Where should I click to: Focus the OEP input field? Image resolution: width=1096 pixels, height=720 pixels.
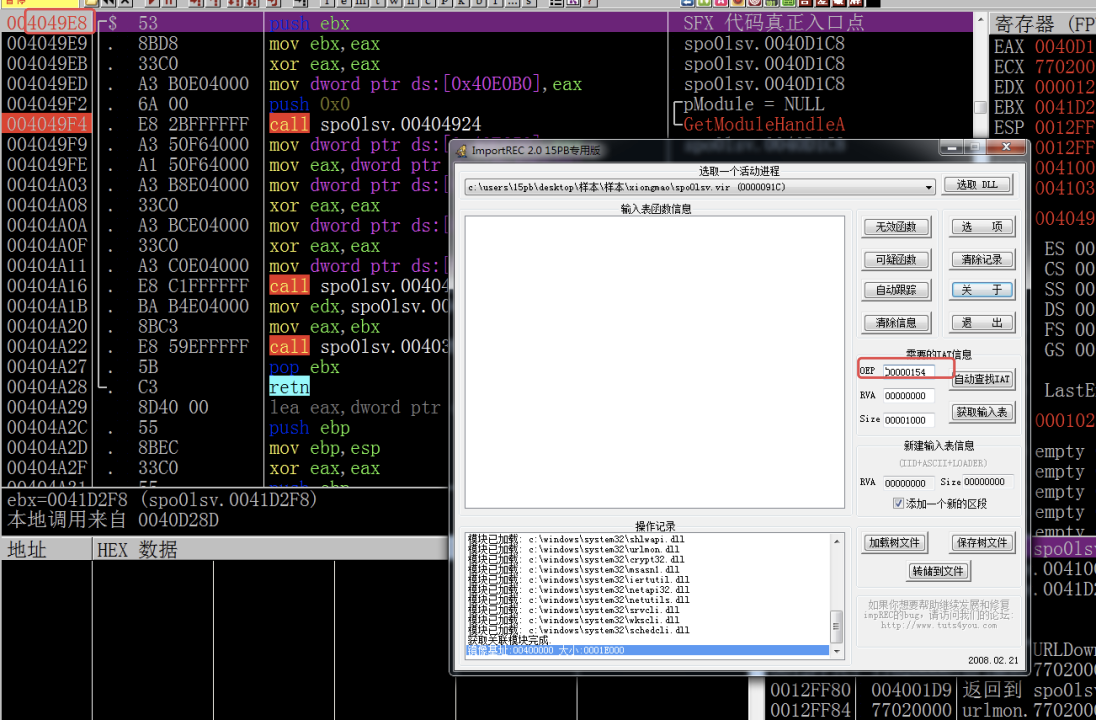point(909,371)
